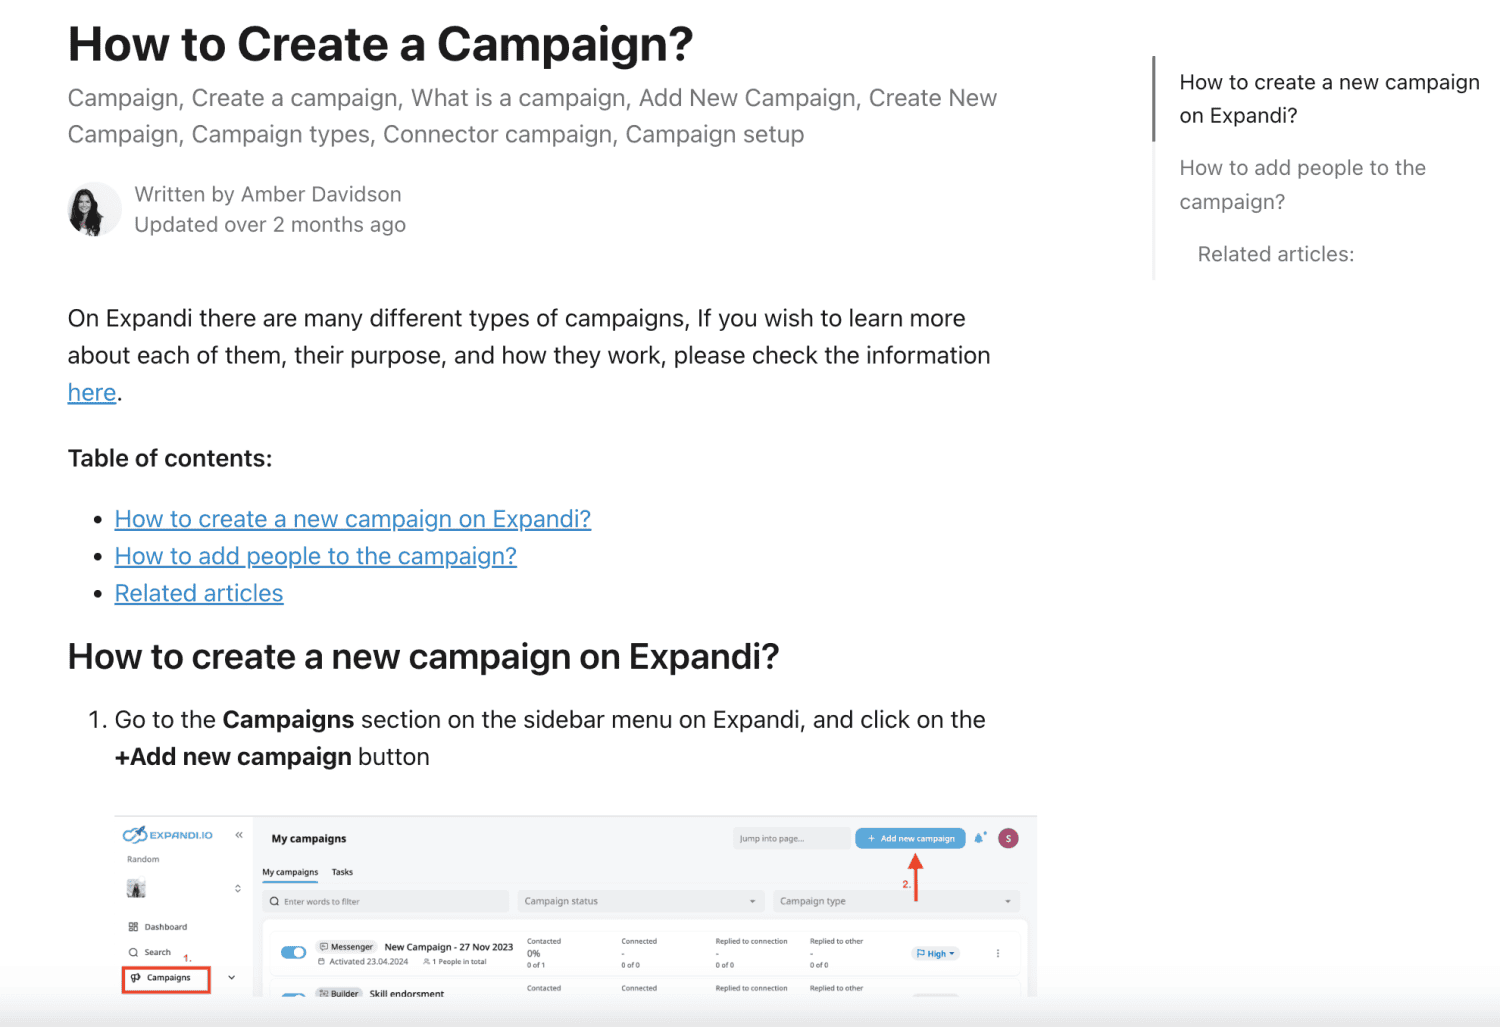Open the notifications bell icon

point(979,838)
